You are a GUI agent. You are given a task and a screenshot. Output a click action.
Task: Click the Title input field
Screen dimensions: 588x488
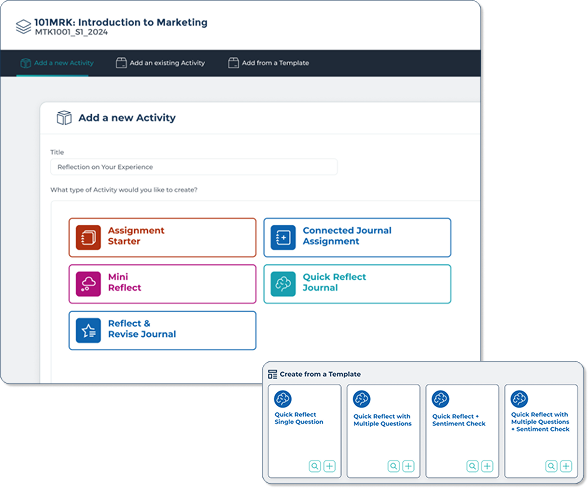(194, 167)
